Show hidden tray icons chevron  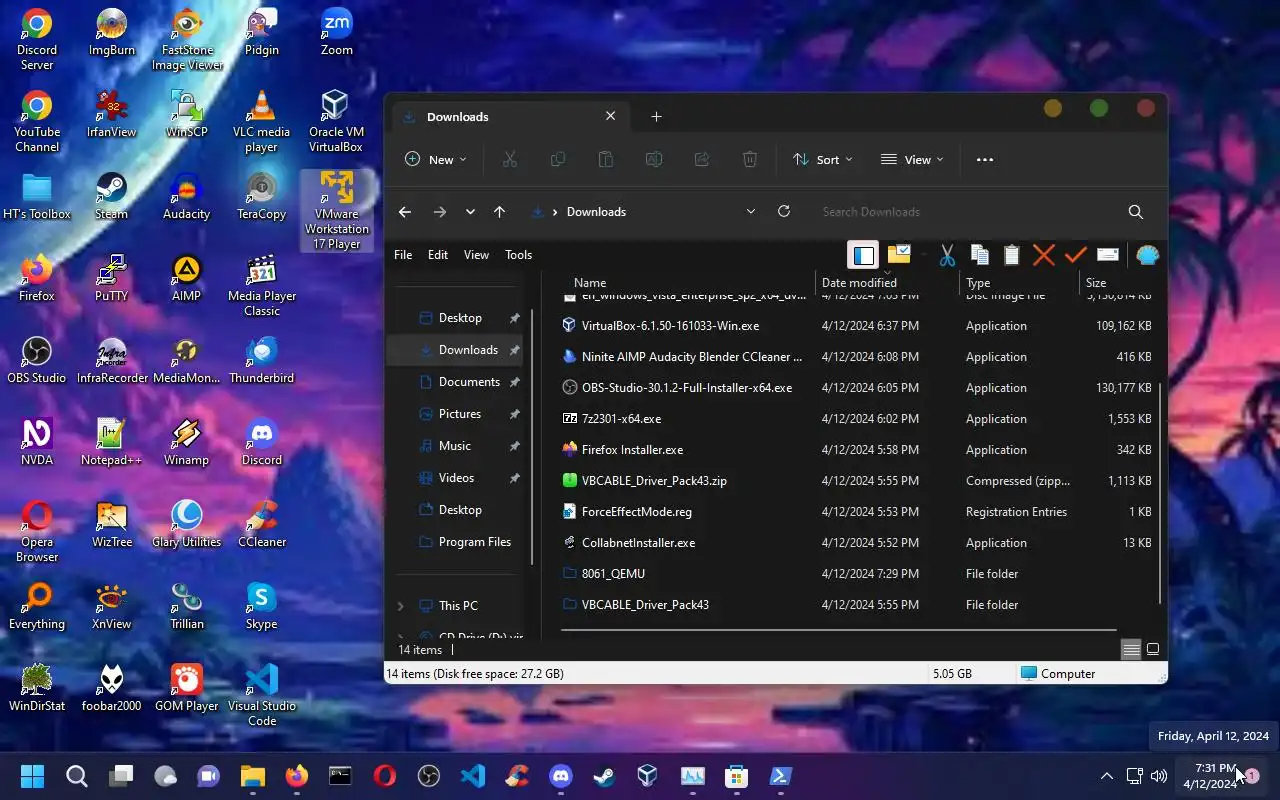click(x=1106, y=776)
